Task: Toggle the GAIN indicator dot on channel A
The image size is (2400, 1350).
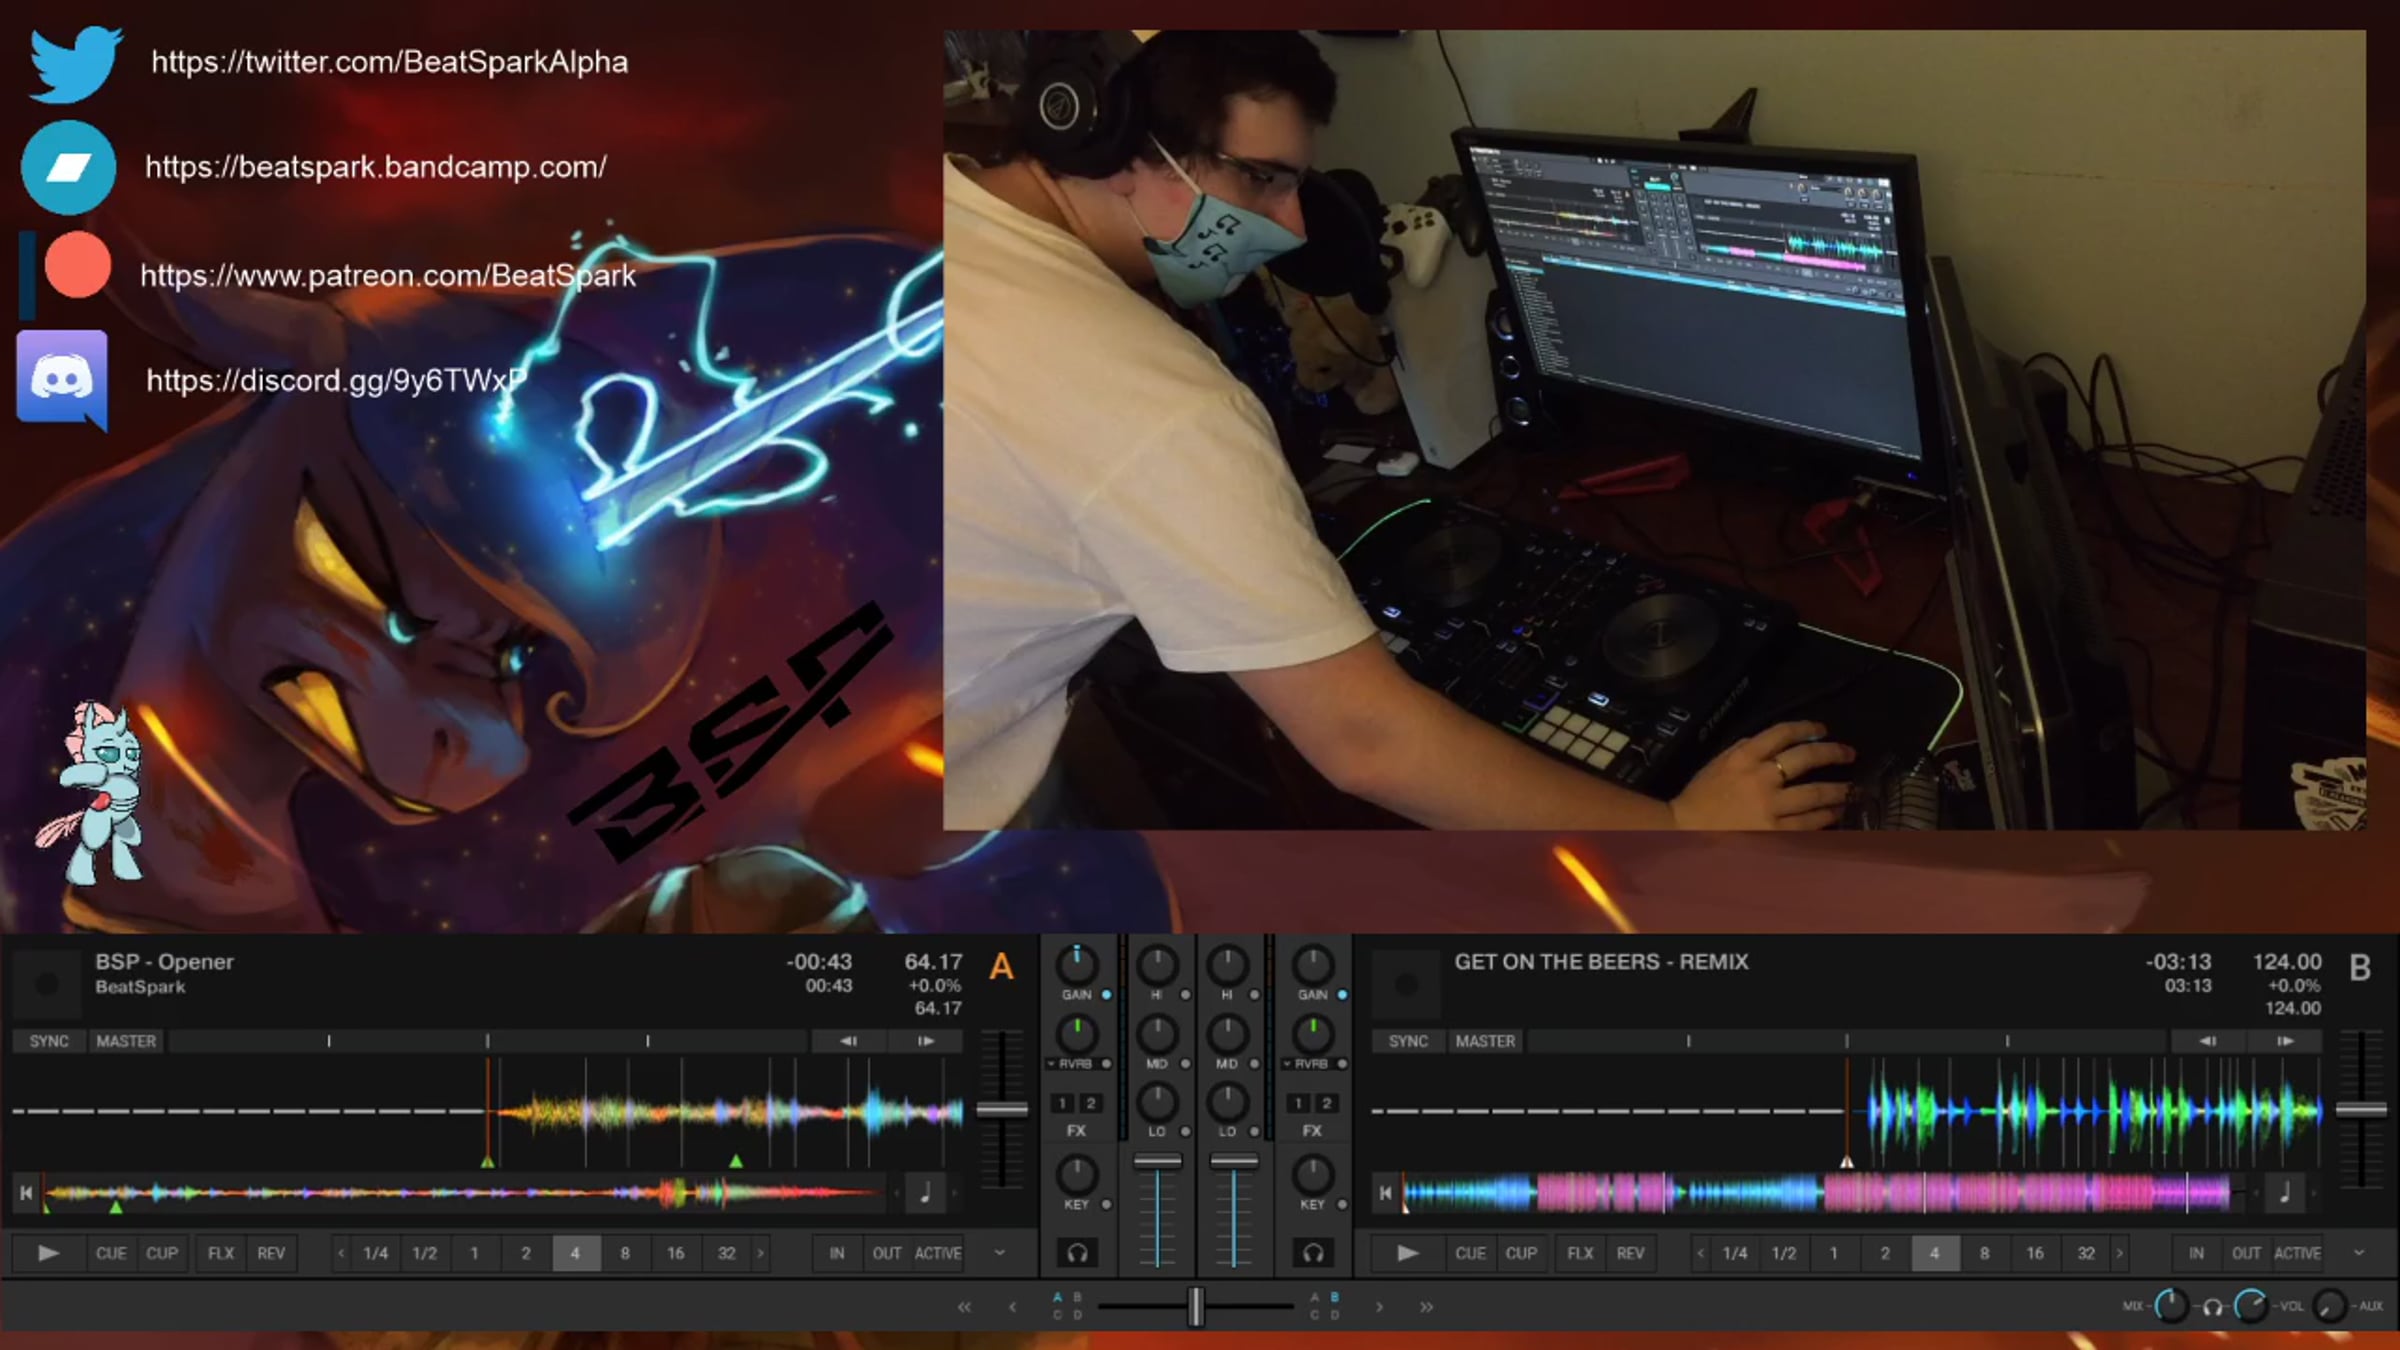Action: click(1106, 995)
